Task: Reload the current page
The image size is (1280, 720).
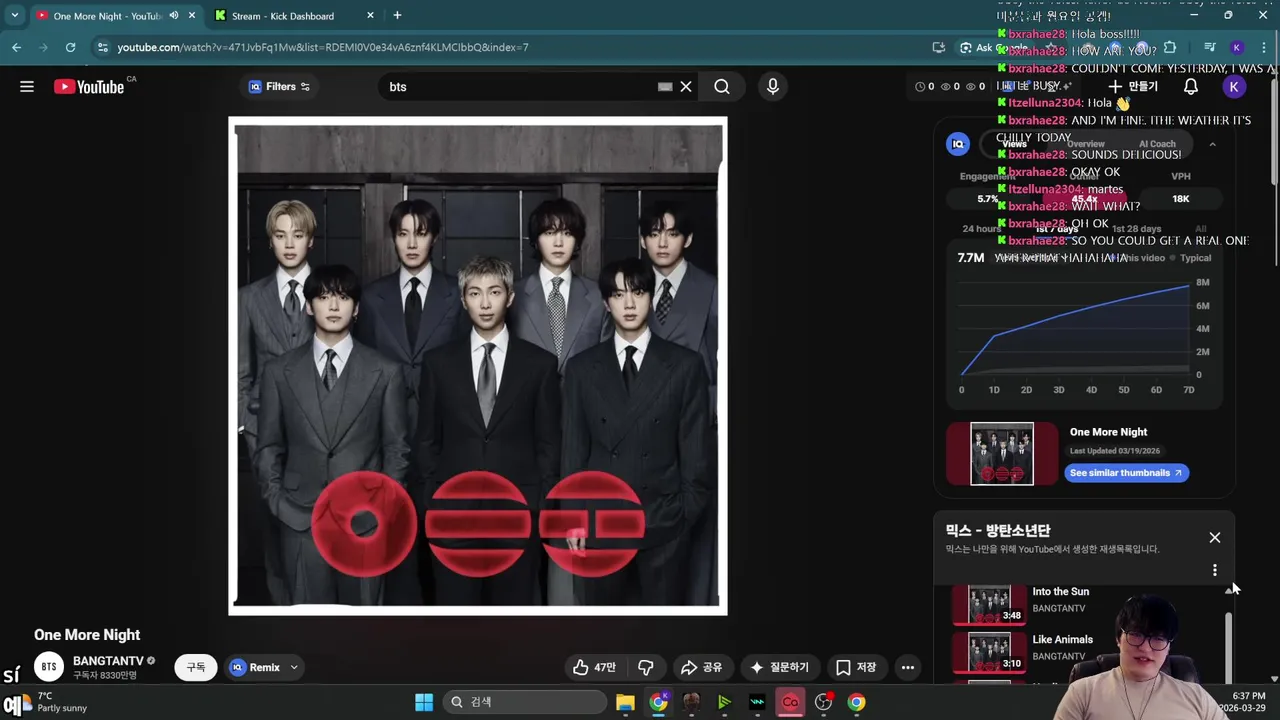Action: pos(70,47)
